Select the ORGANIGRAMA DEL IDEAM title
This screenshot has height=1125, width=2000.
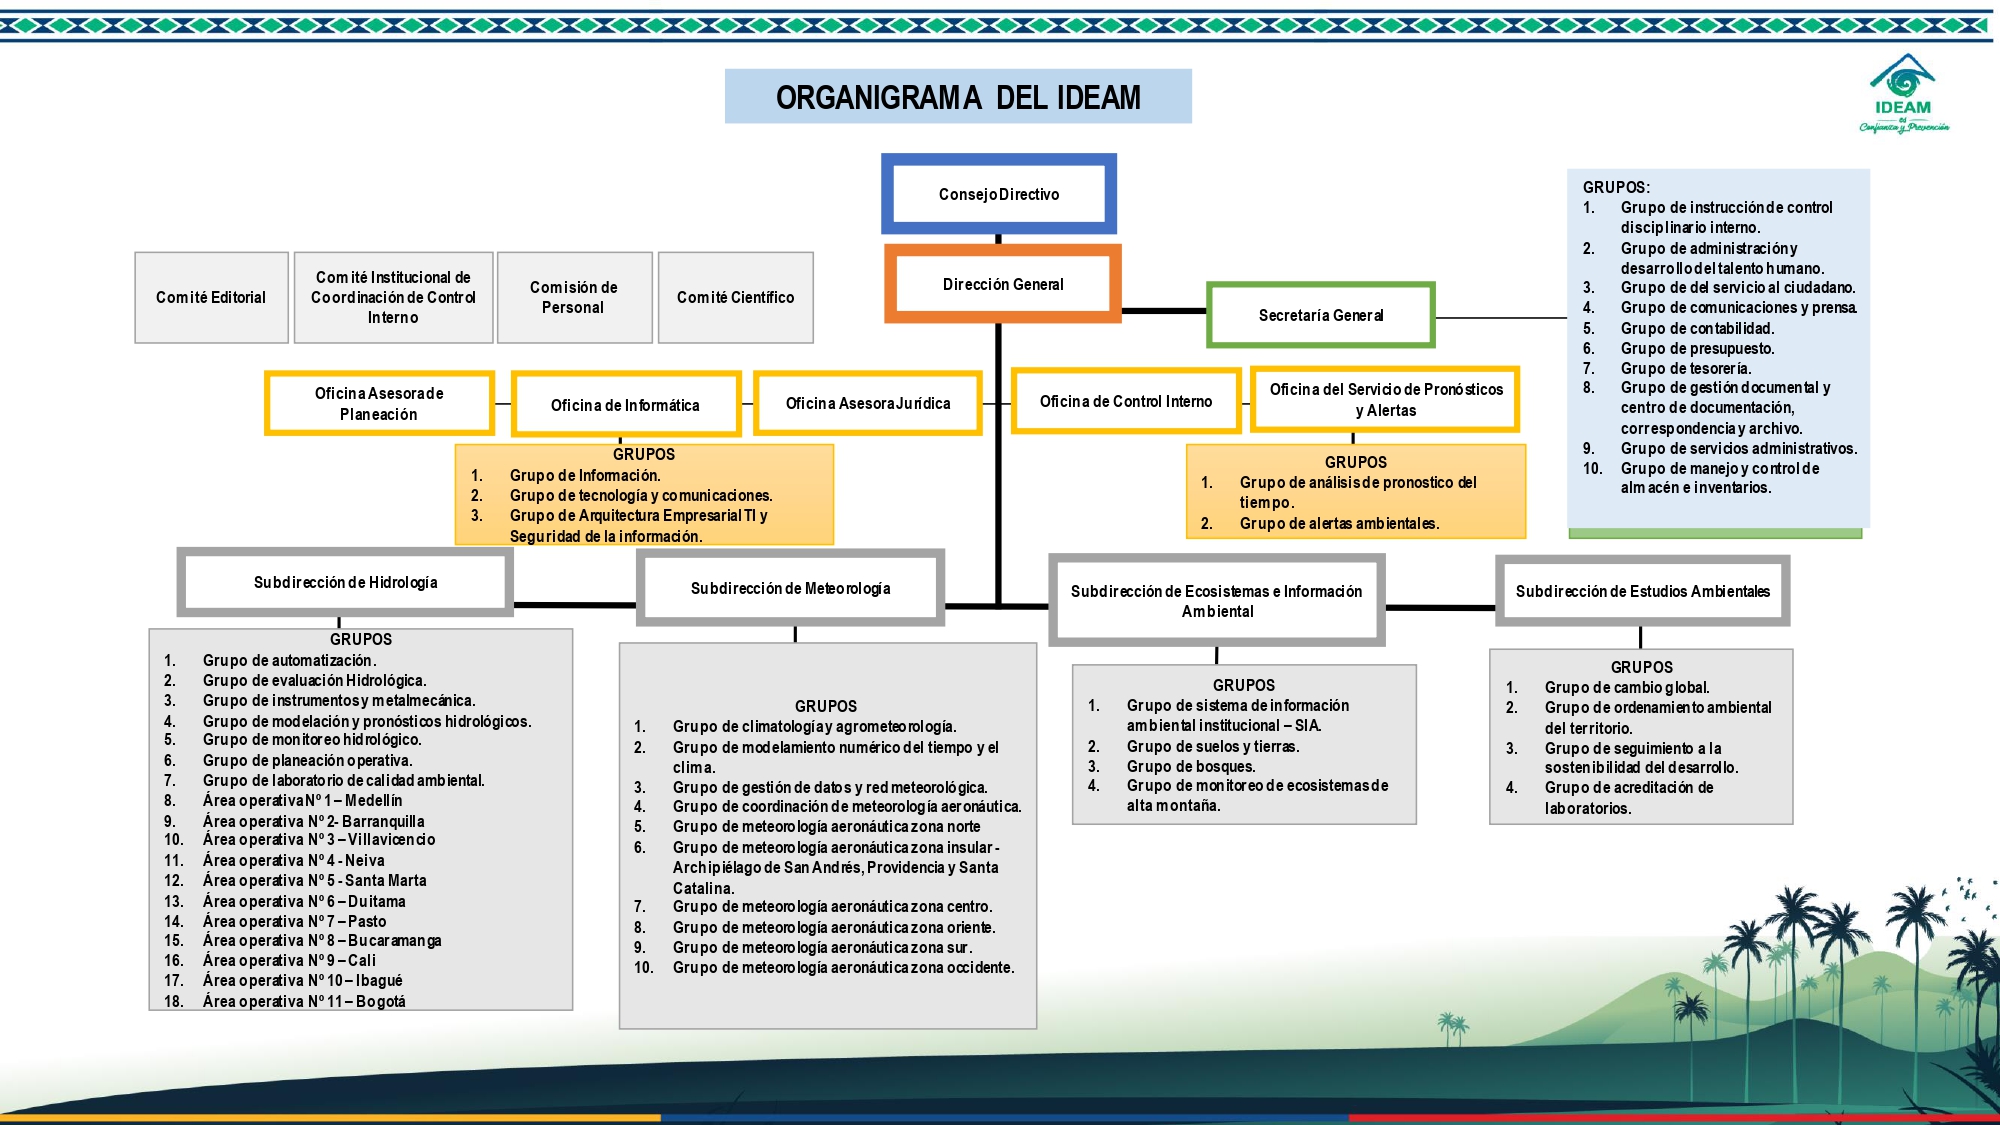958,97
